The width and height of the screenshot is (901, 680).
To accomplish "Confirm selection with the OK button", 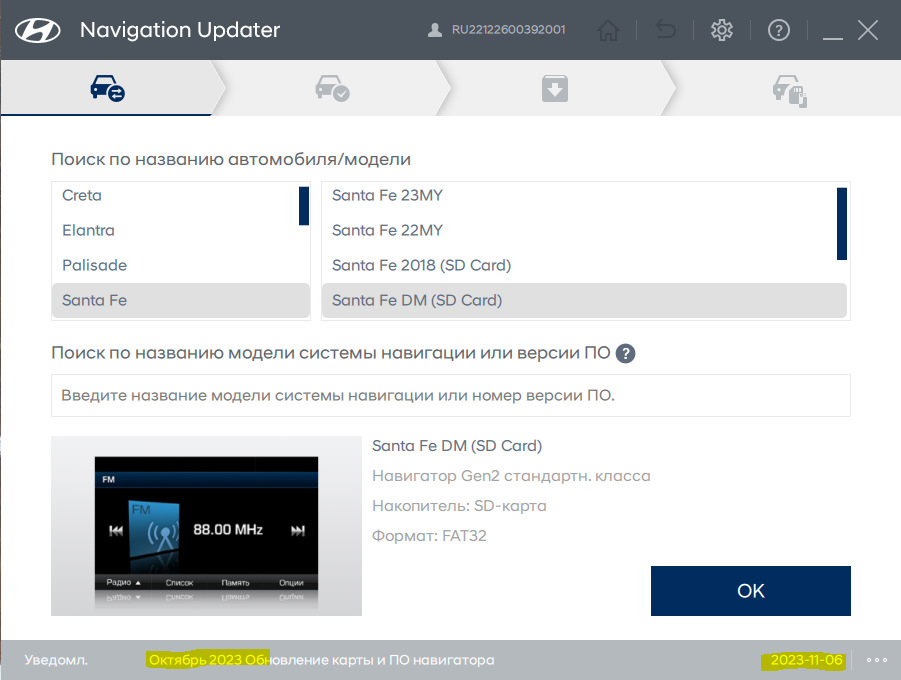I will [750, 591].
